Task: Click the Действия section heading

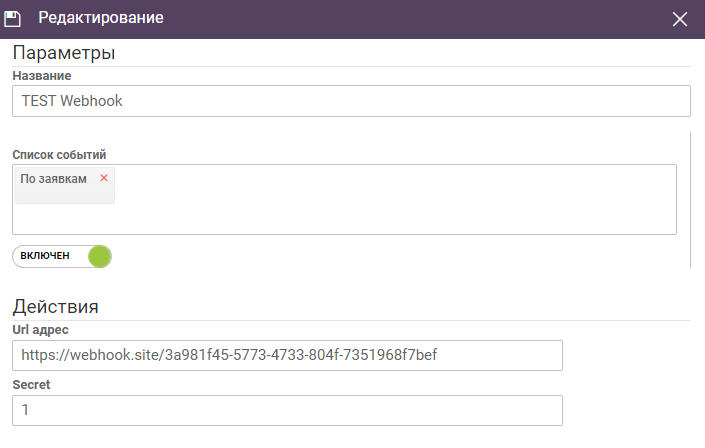Action: pos(55,306)
